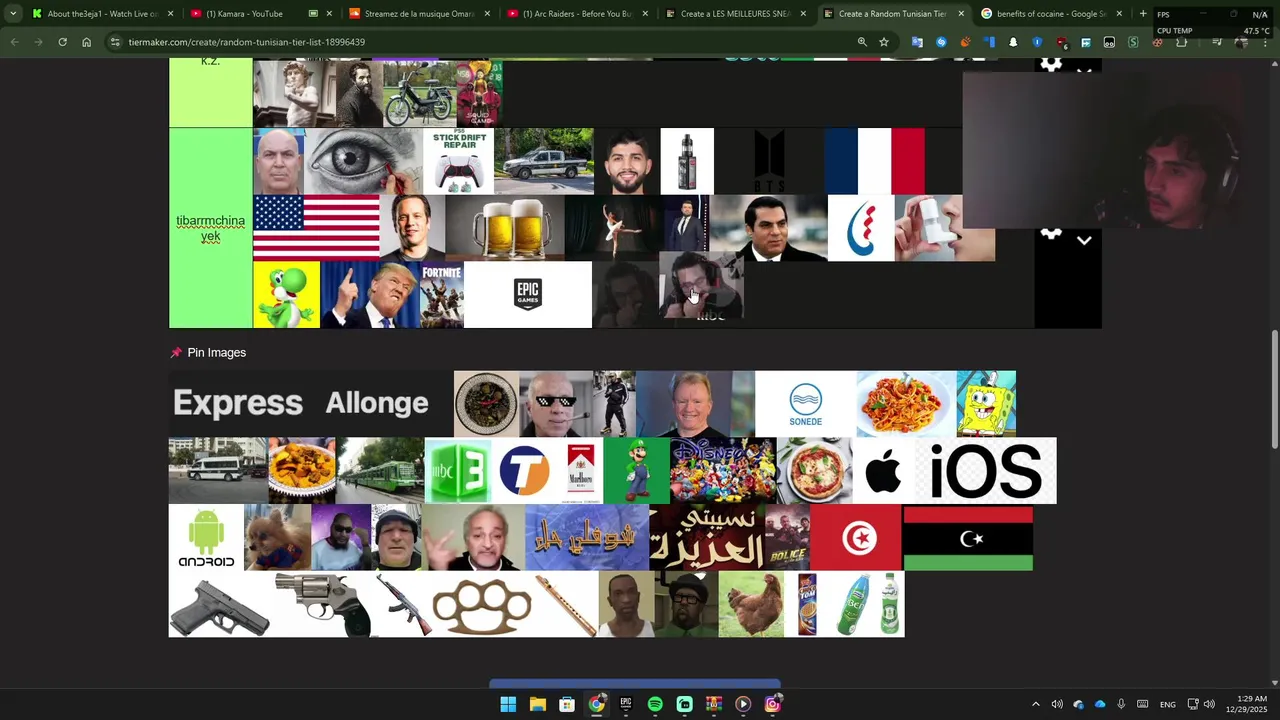Screen dimensions: 1280x720
Task: Click the tiermaker.com address bar
Action: pyautogui.click(x=480, y=42)
